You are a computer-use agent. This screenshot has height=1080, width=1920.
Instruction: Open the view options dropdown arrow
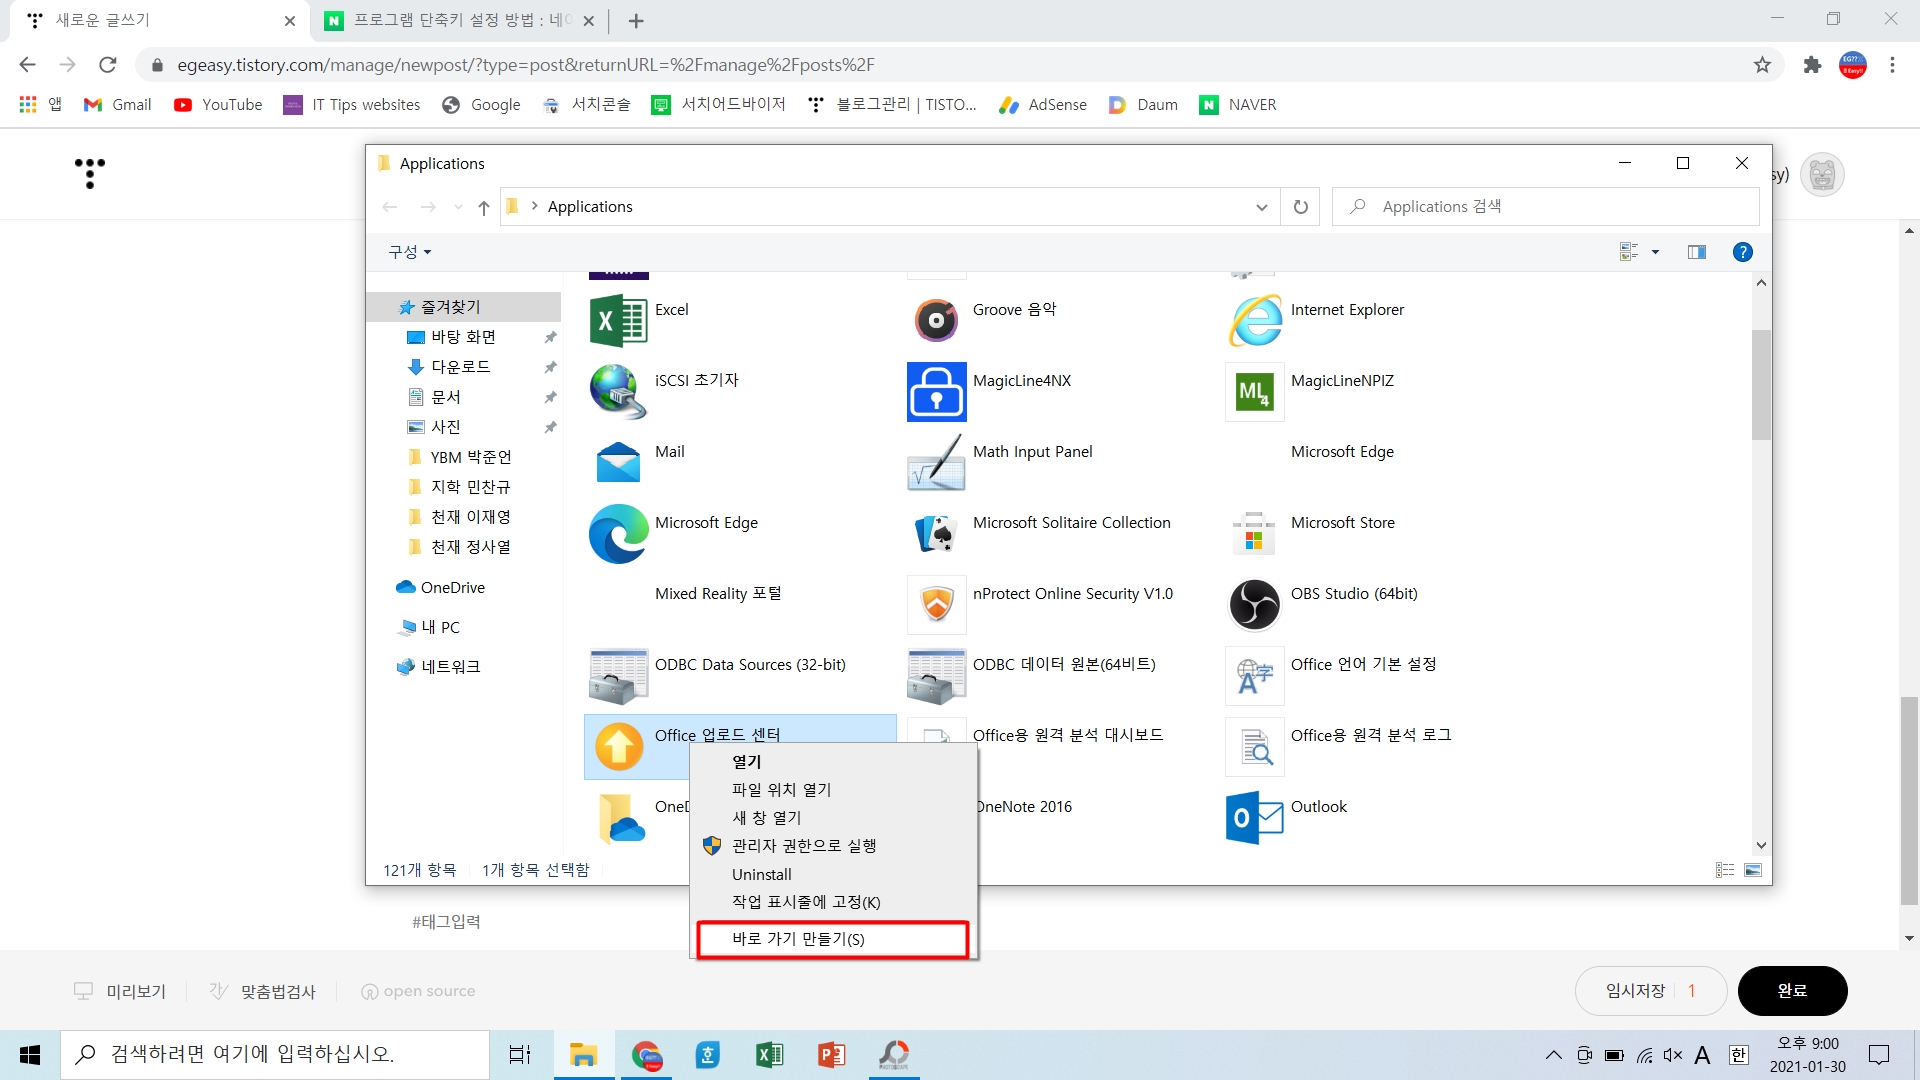tap(1655, 252)
